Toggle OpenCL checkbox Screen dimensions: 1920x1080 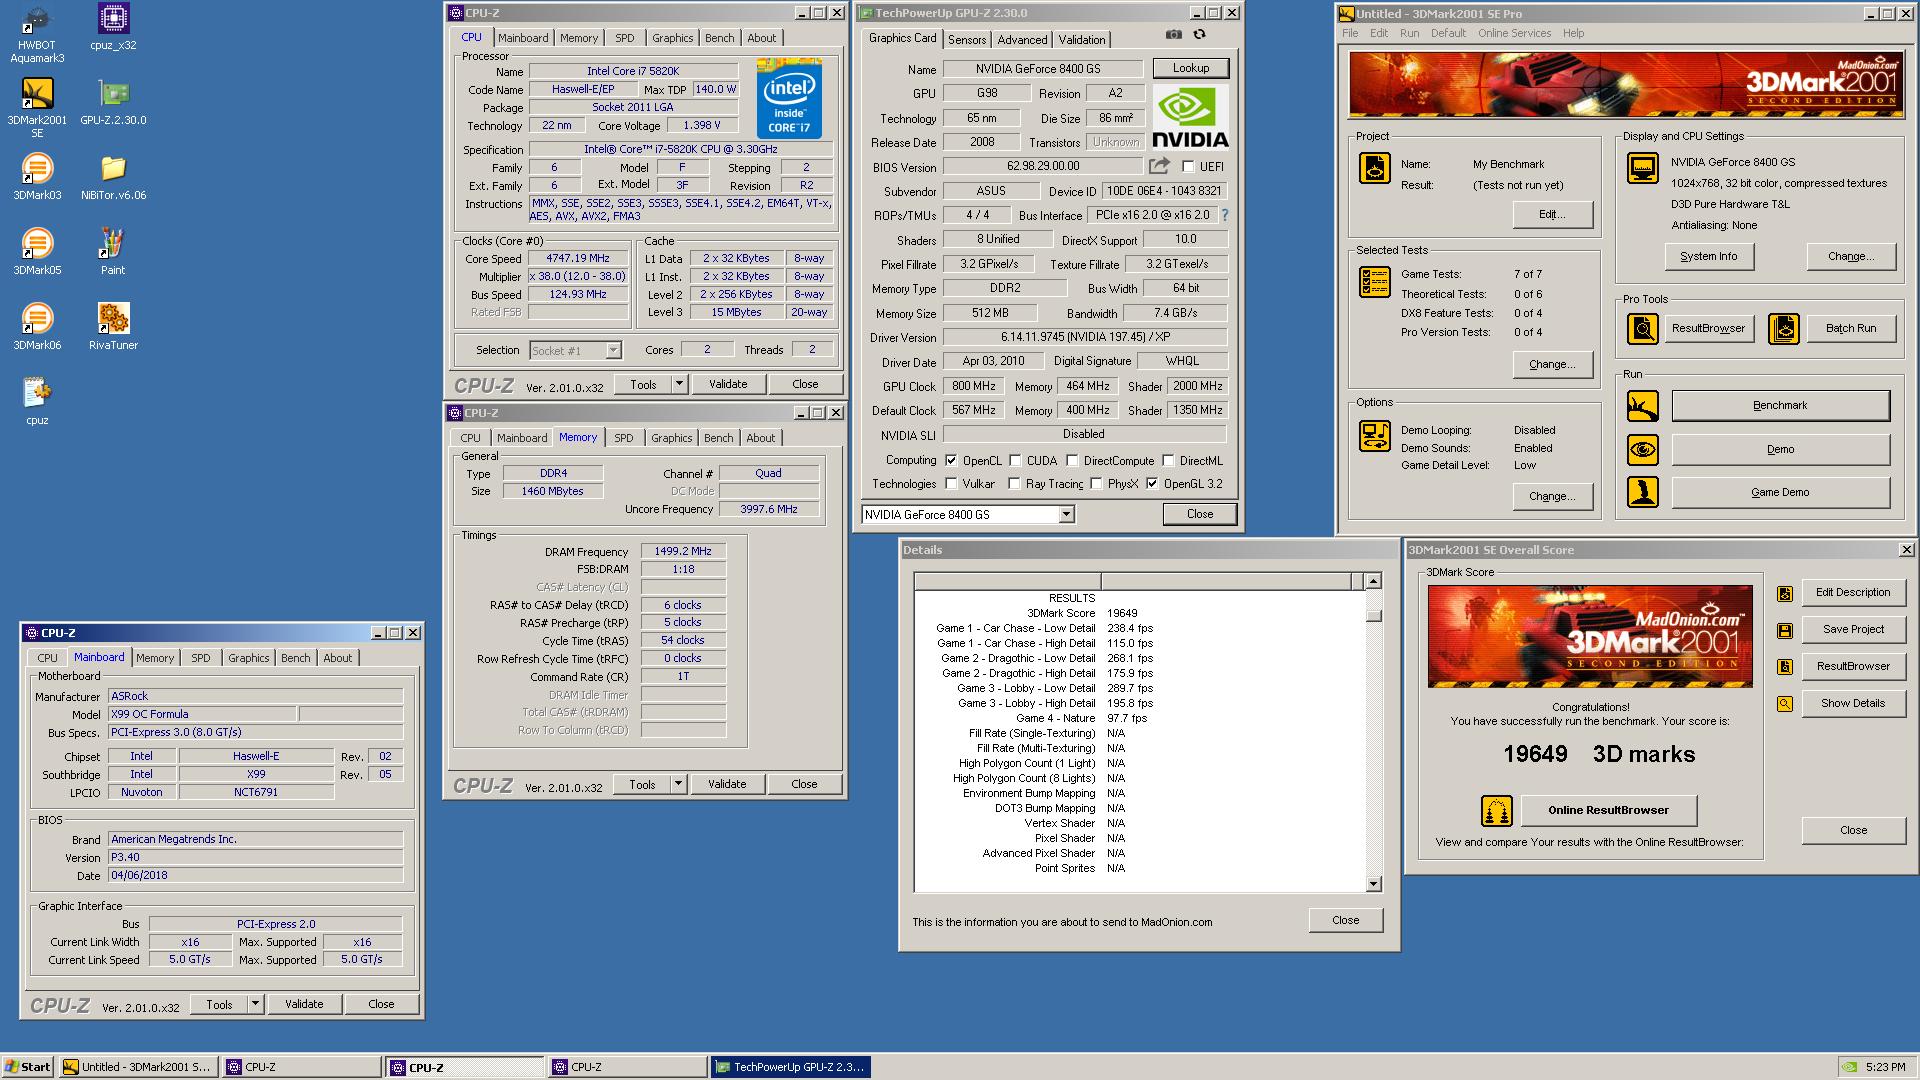coord(951,461)
